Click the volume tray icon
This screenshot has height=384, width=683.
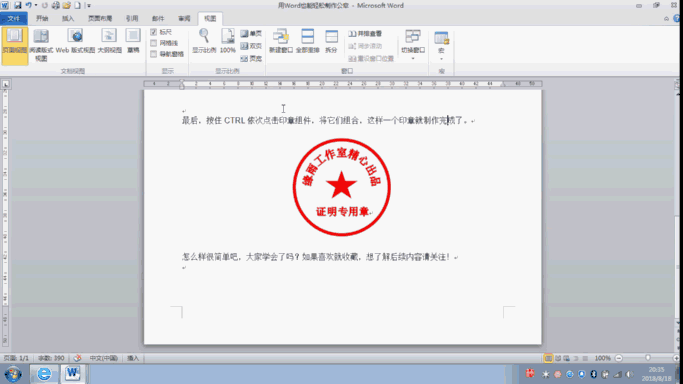(x=629, y=374)
